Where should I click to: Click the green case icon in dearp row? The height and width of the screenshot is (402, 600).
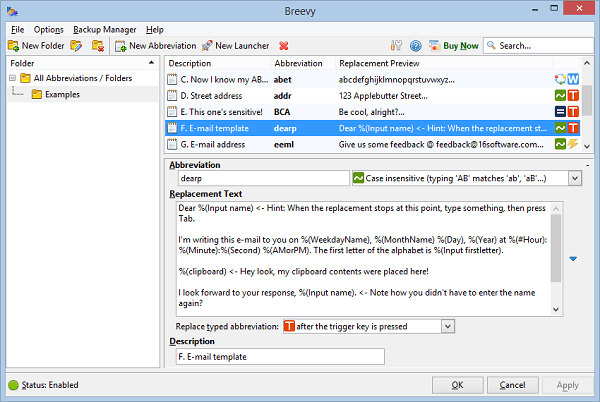560,128
